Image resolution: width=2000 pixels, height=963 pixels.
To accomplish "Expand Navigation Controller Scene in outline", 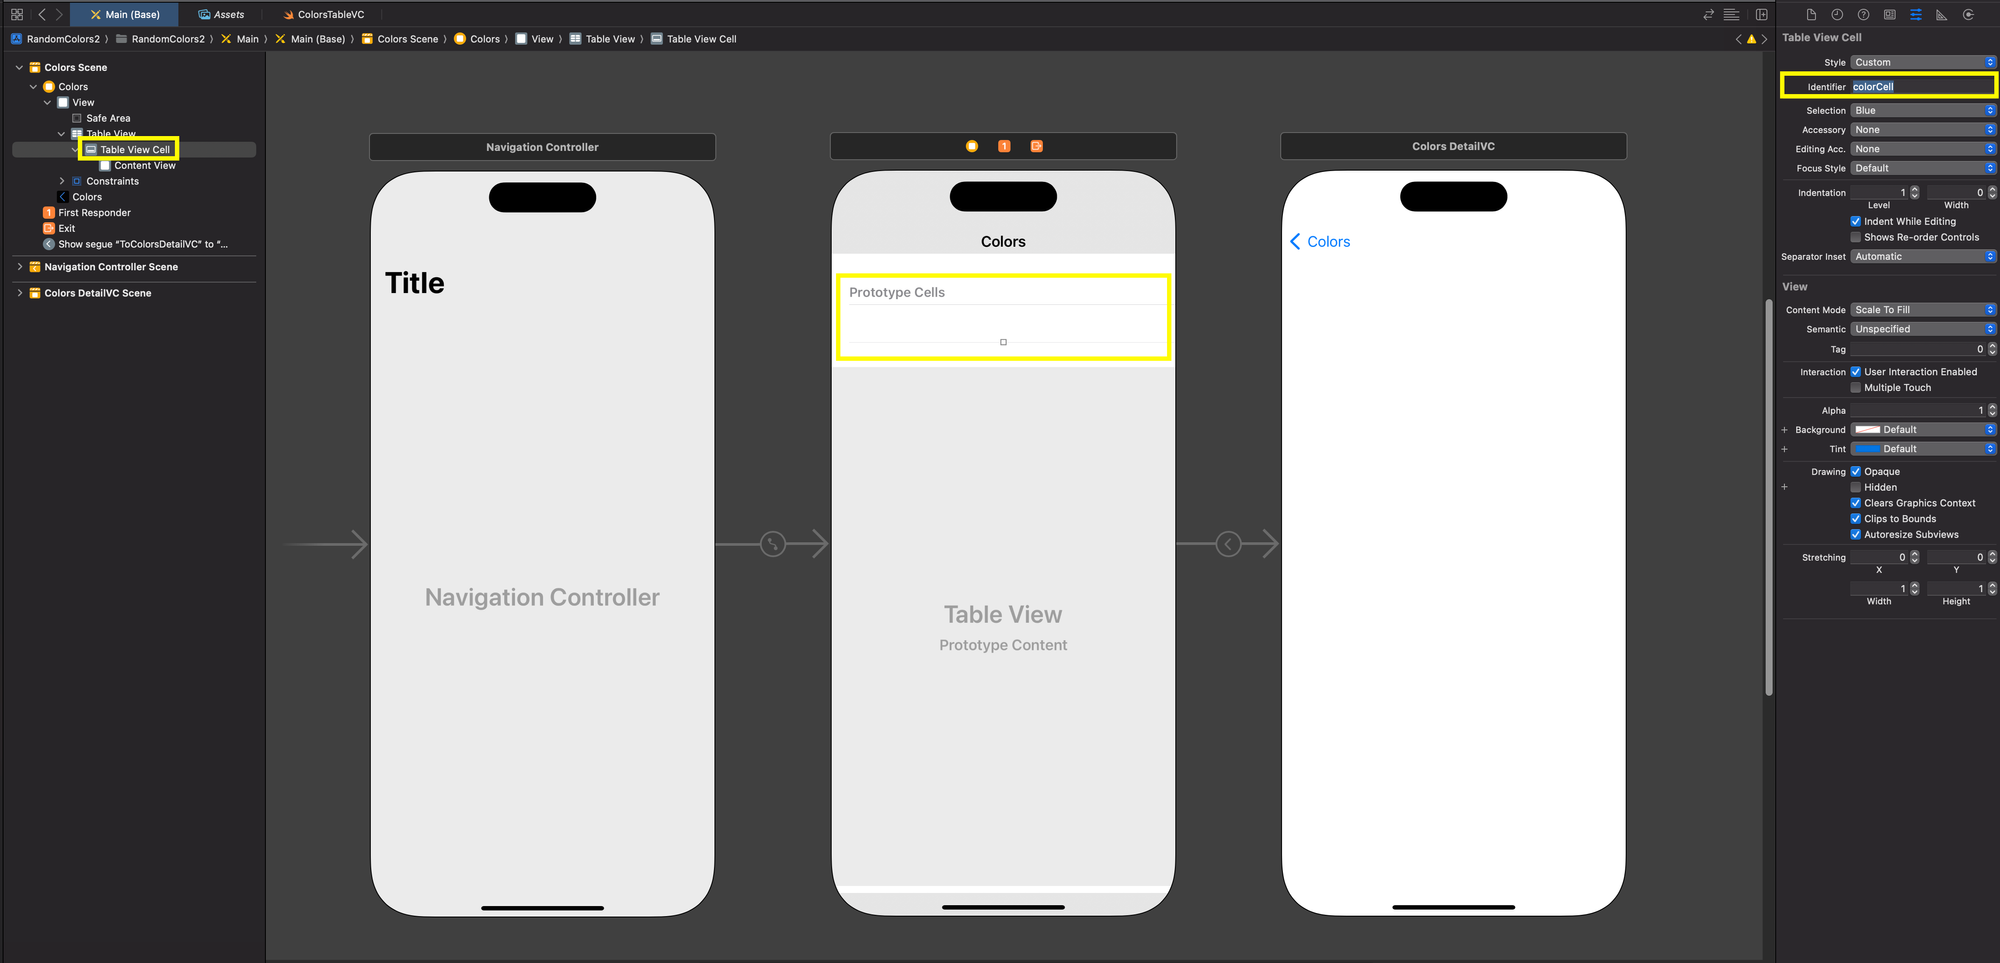I will click(x=19, y=267).
